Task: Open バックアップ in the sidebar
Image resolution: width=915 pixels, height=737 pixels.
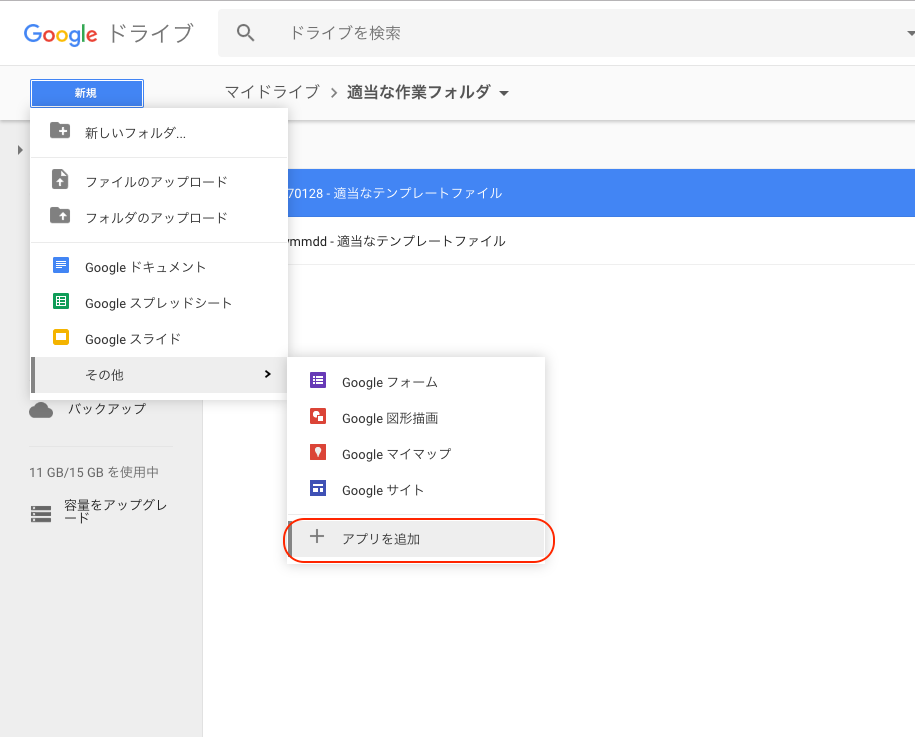Action: click(x=107, y=409)
